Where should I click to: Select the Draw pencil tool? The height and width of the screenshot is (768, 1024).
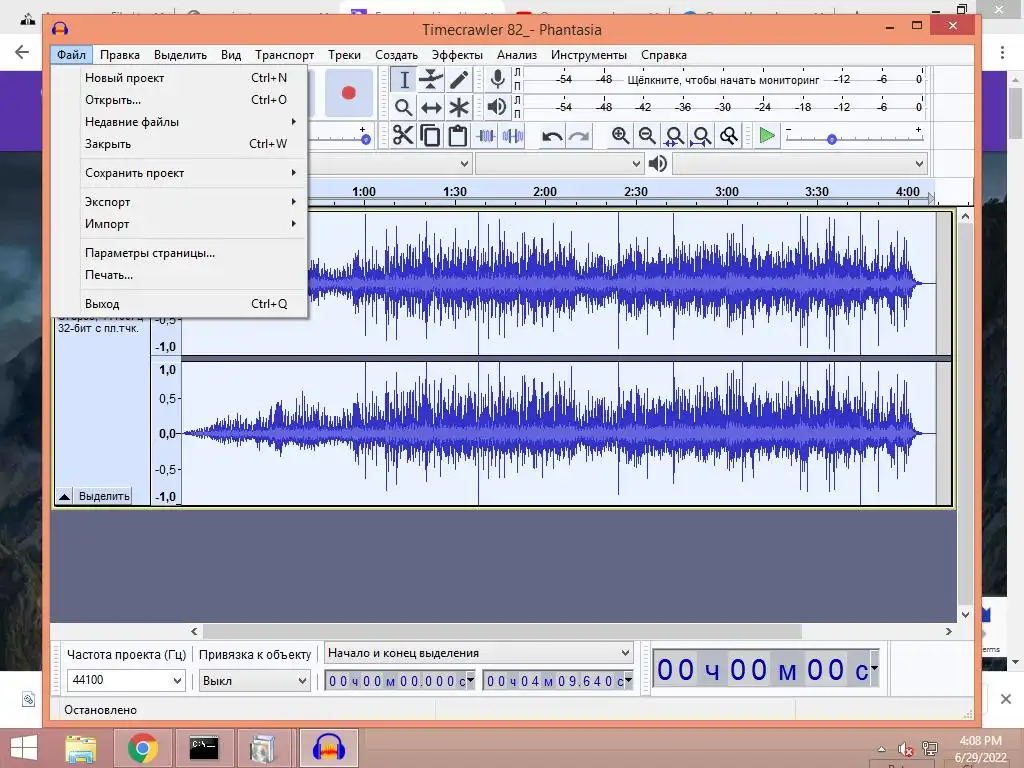point(458,80)
